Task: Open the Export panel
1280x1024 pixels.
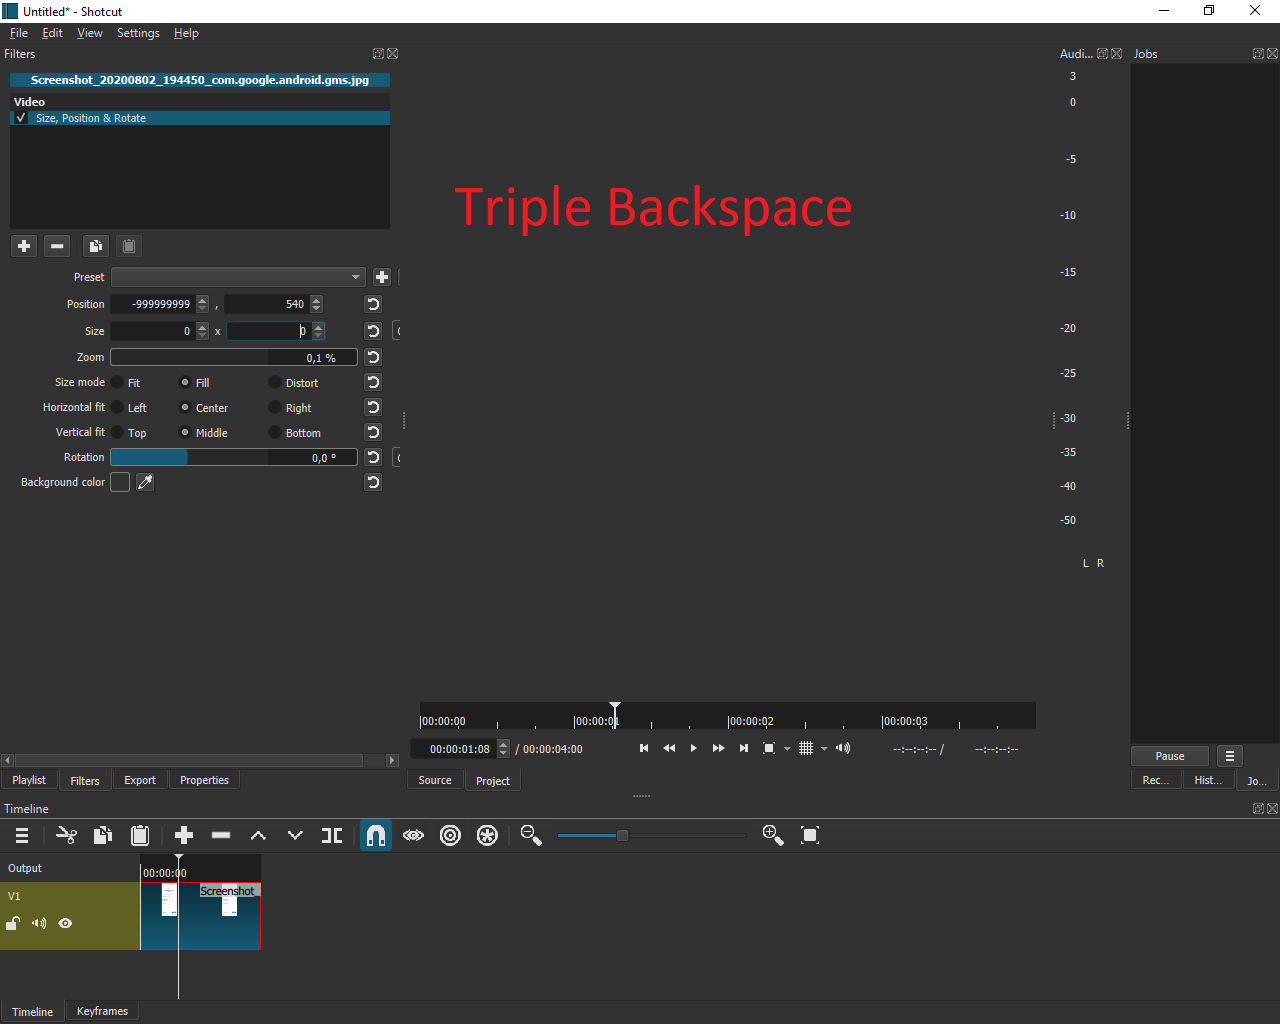Action: point(139,780)
